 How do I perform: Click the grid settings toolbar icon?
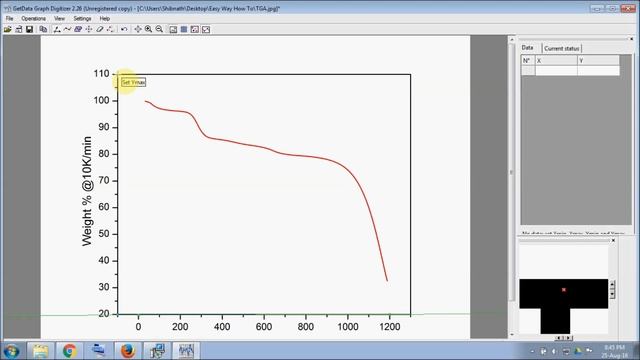(173, 29)
